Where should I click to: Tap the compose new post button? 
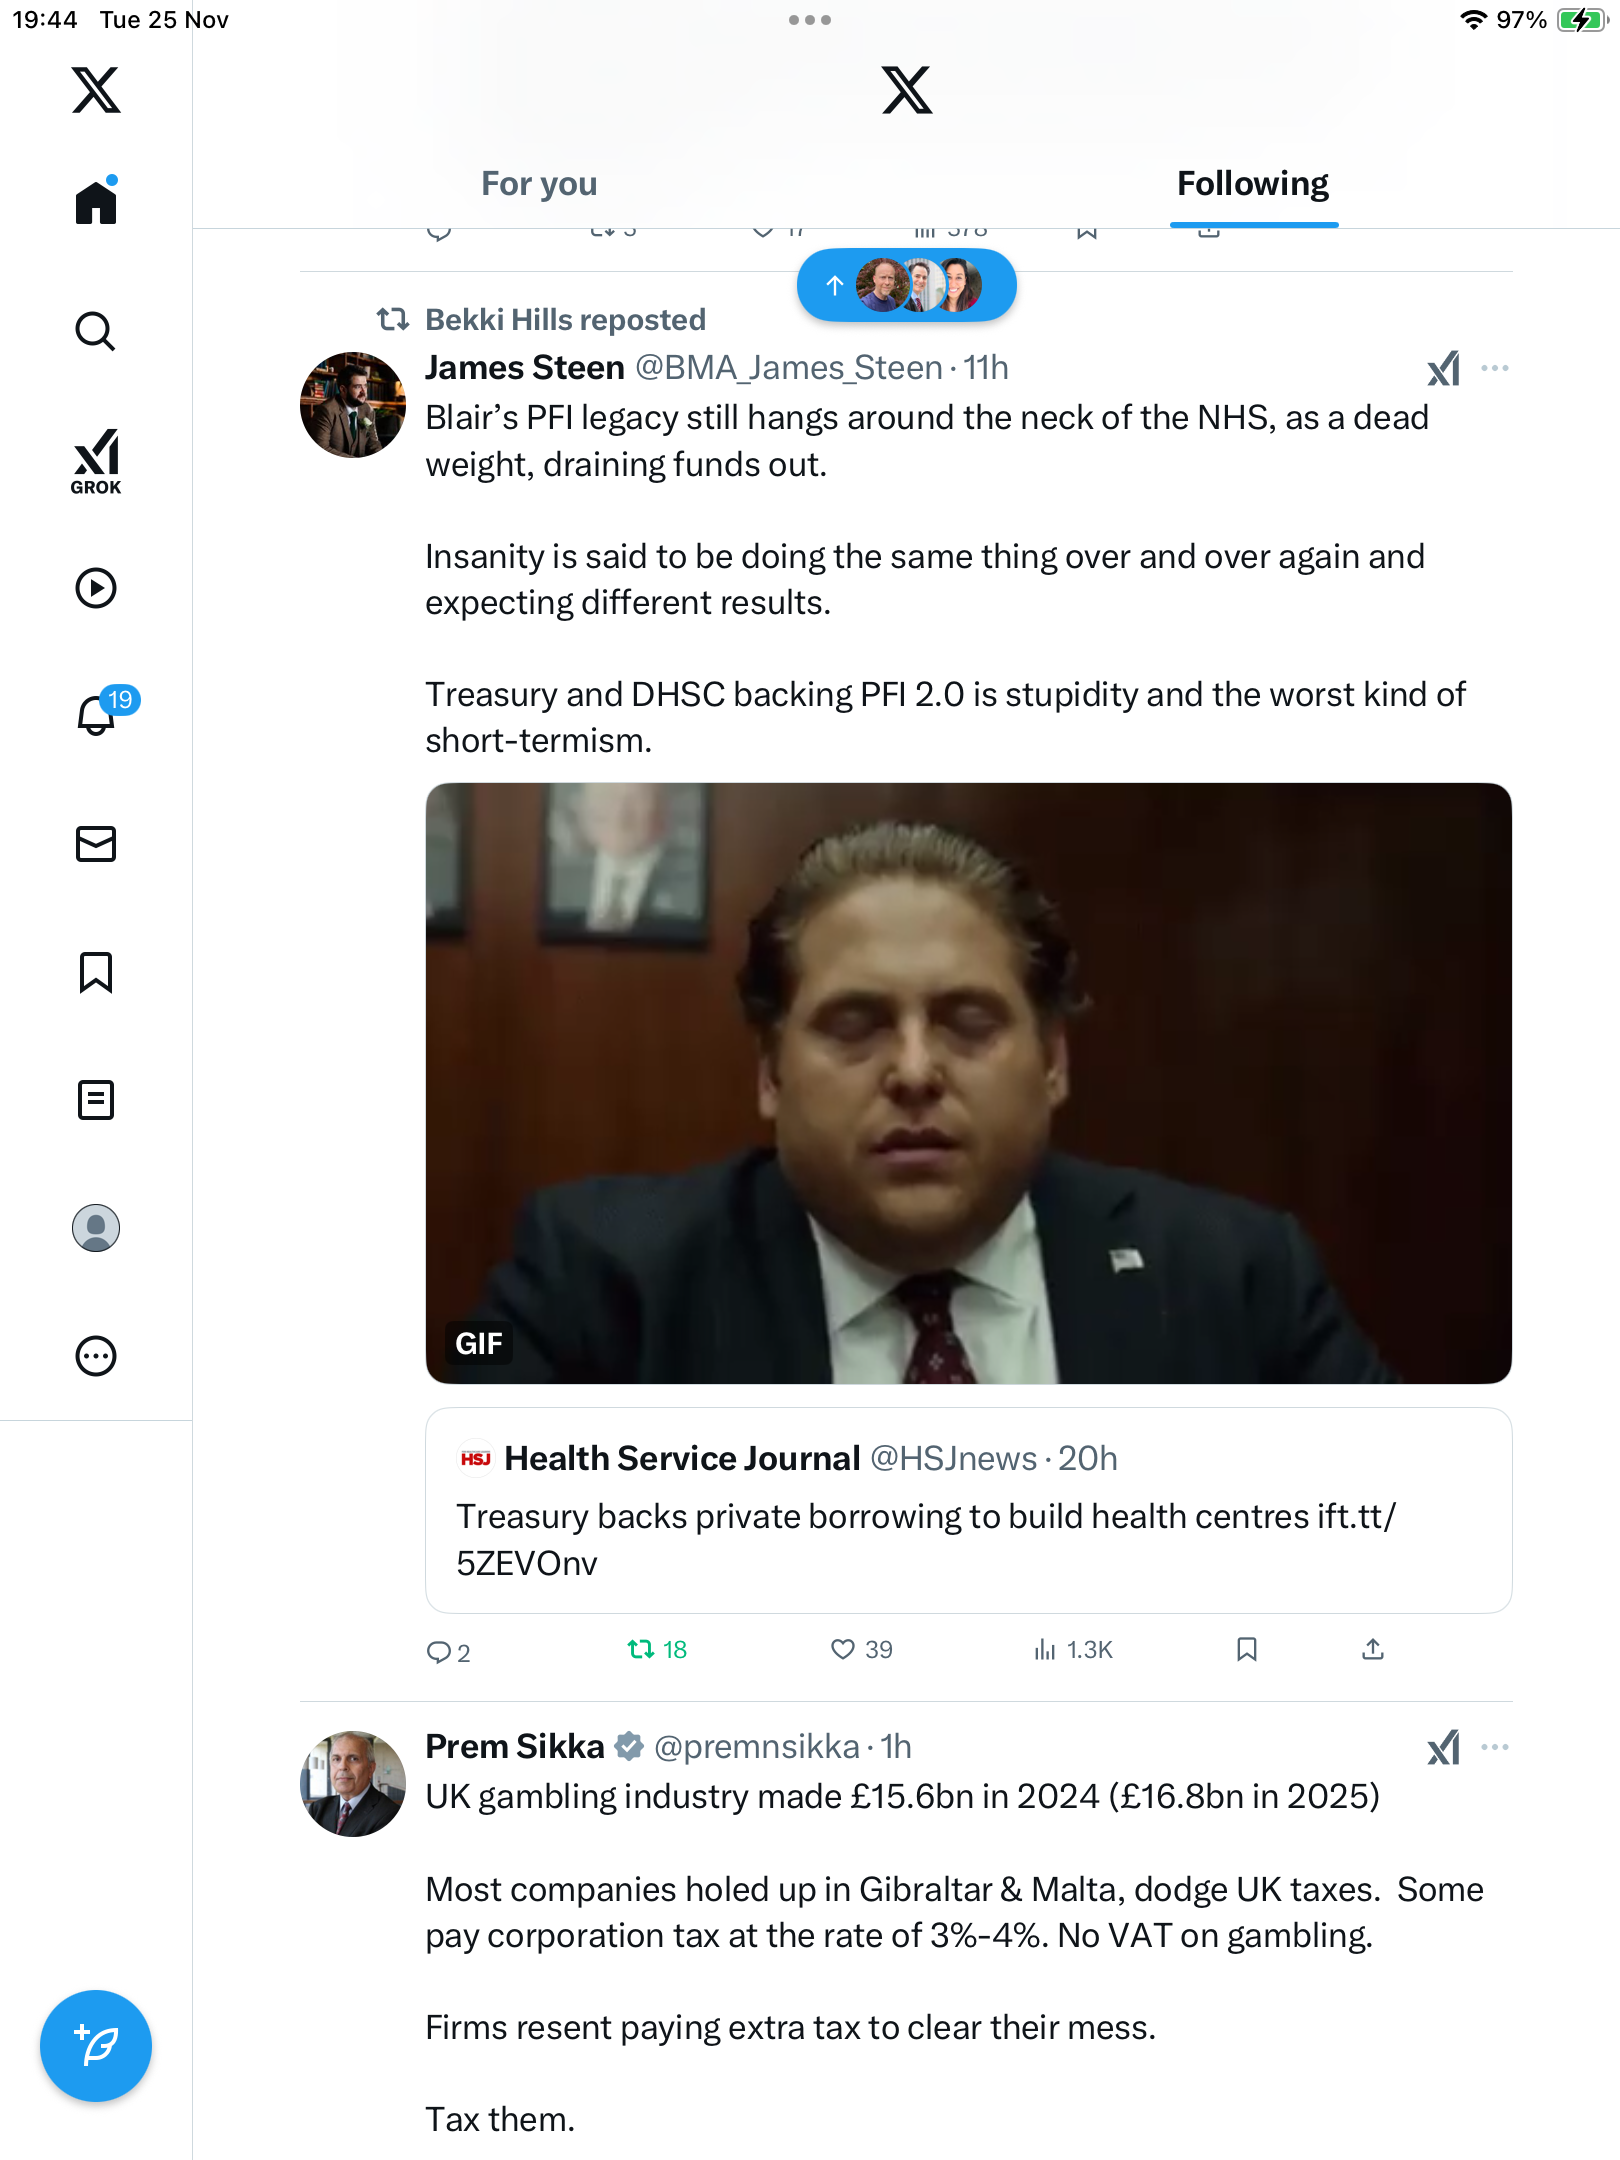96,2046
